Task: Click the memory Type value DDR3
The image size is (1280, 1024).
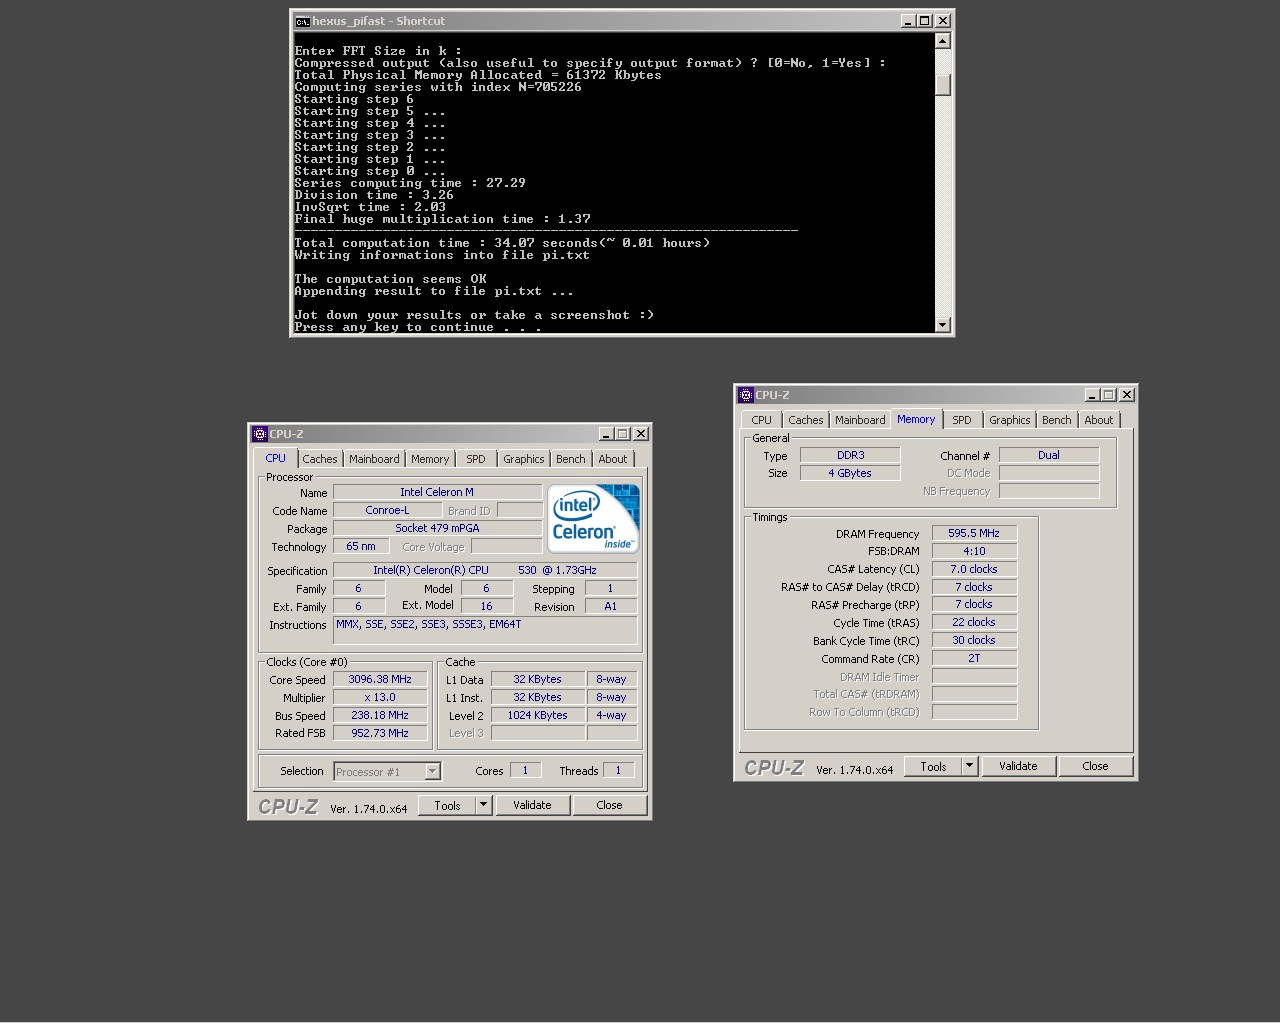Action: (850, 455)
